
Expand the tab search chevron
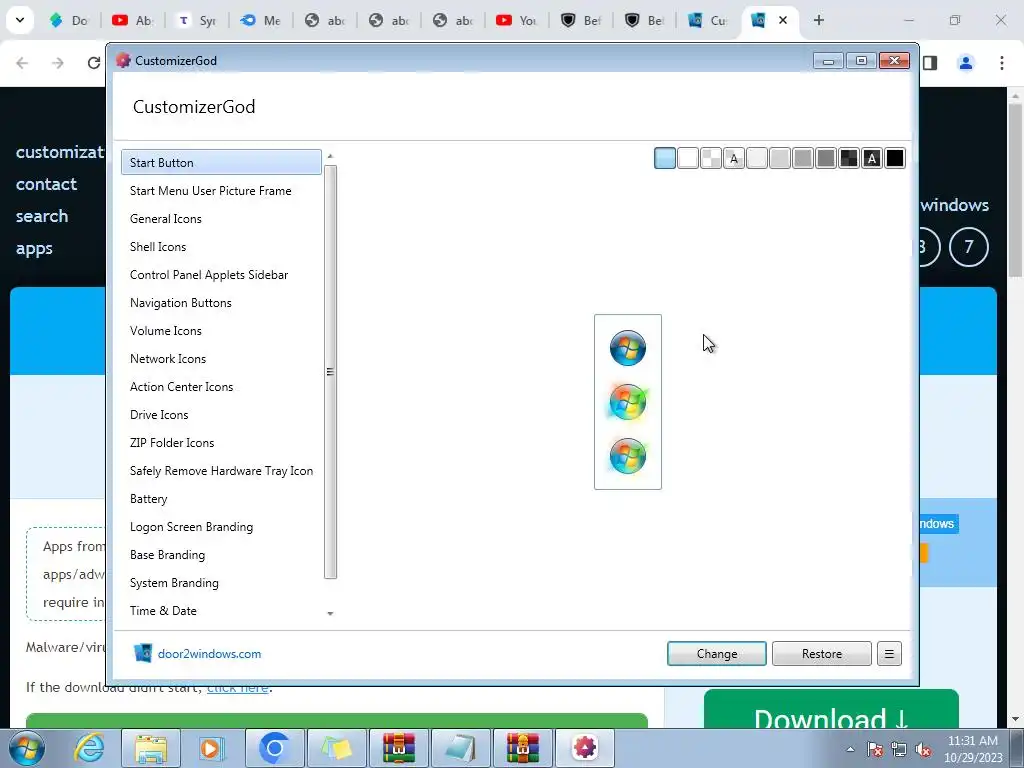click(x=20, y=20)
